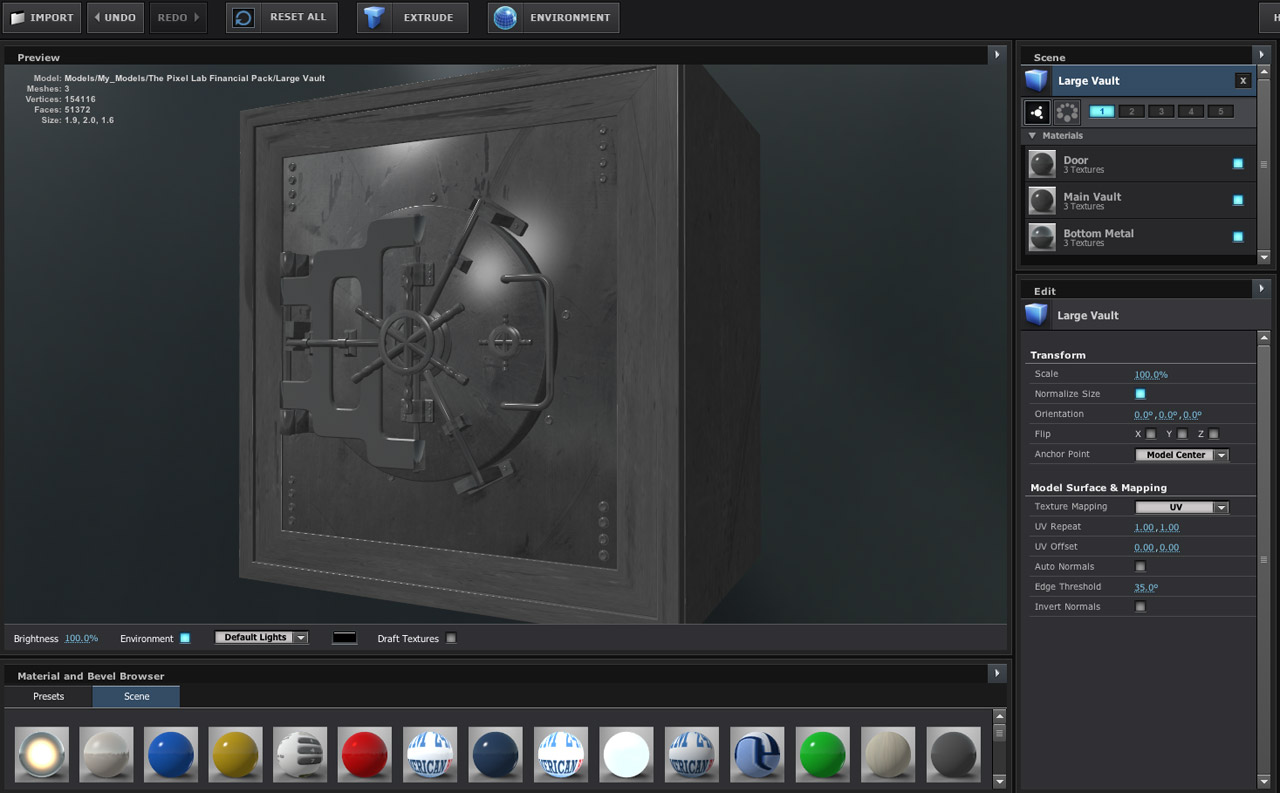Select the replicator dots icon in Scene
Viewport: 1280px width, 793px height.
click(x=1067, y=112)
